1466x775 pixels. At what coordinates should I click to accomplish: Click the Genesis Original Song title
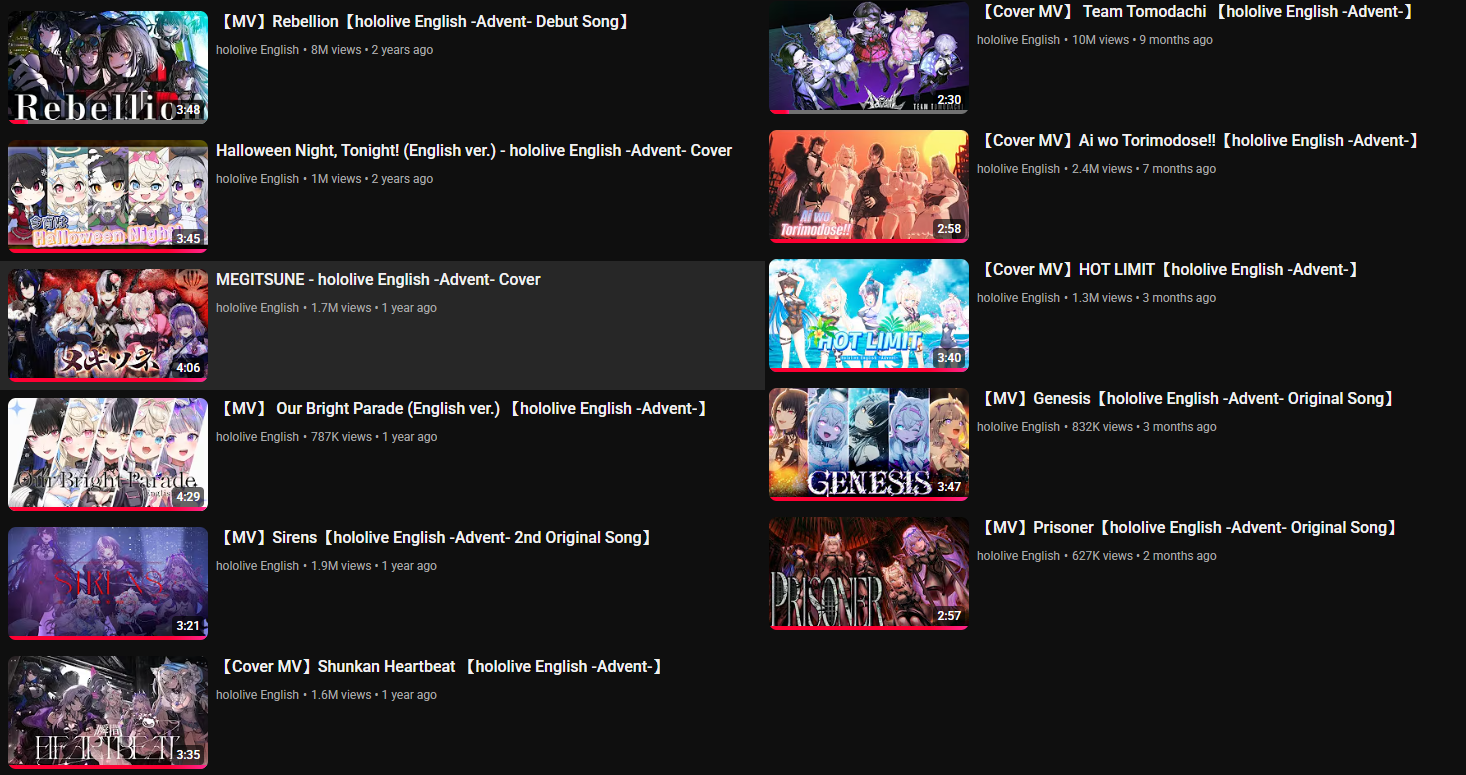point(1187,399)
